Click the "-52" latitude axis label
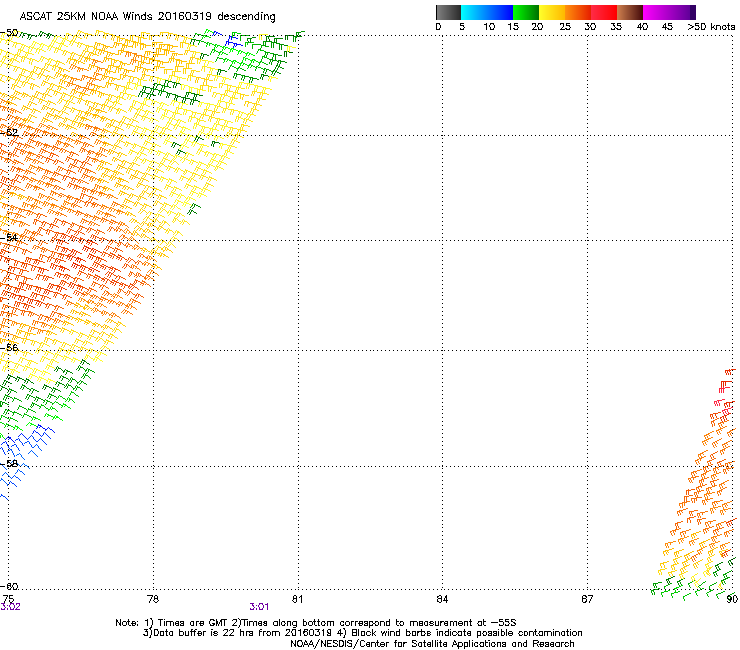The image size is (740, 650). (x=9, y=133)
